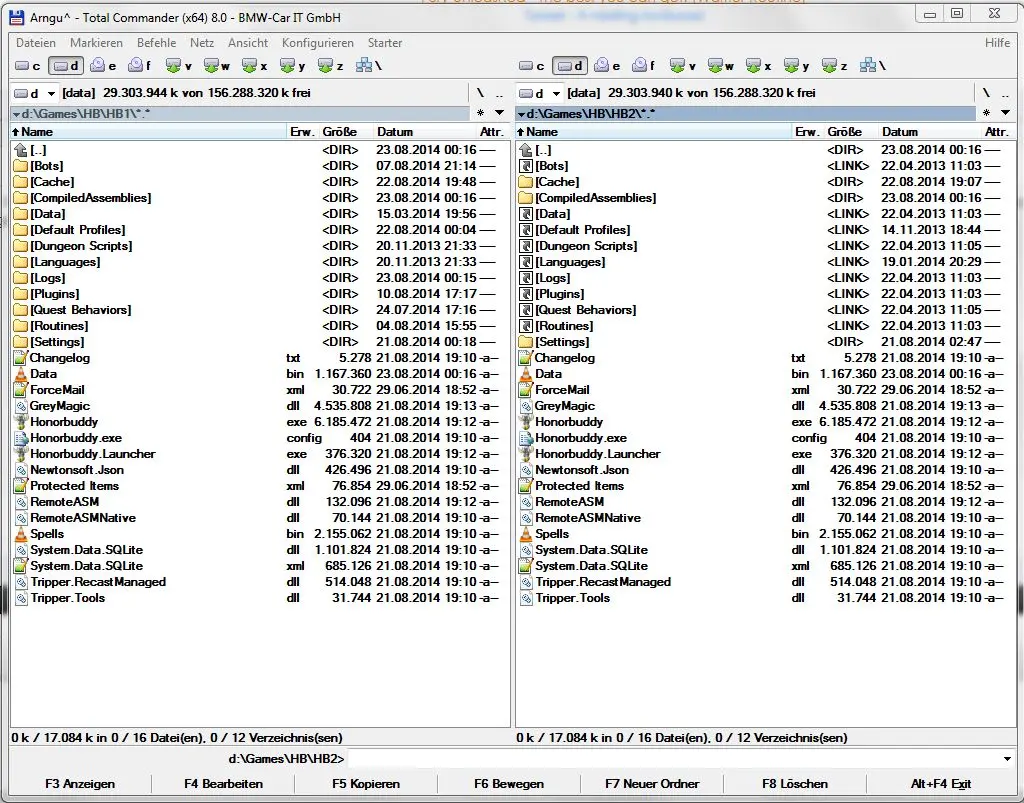Toggle active drive d button in left bar
This screenshot has width=1024, height=803.
[65, 66]
